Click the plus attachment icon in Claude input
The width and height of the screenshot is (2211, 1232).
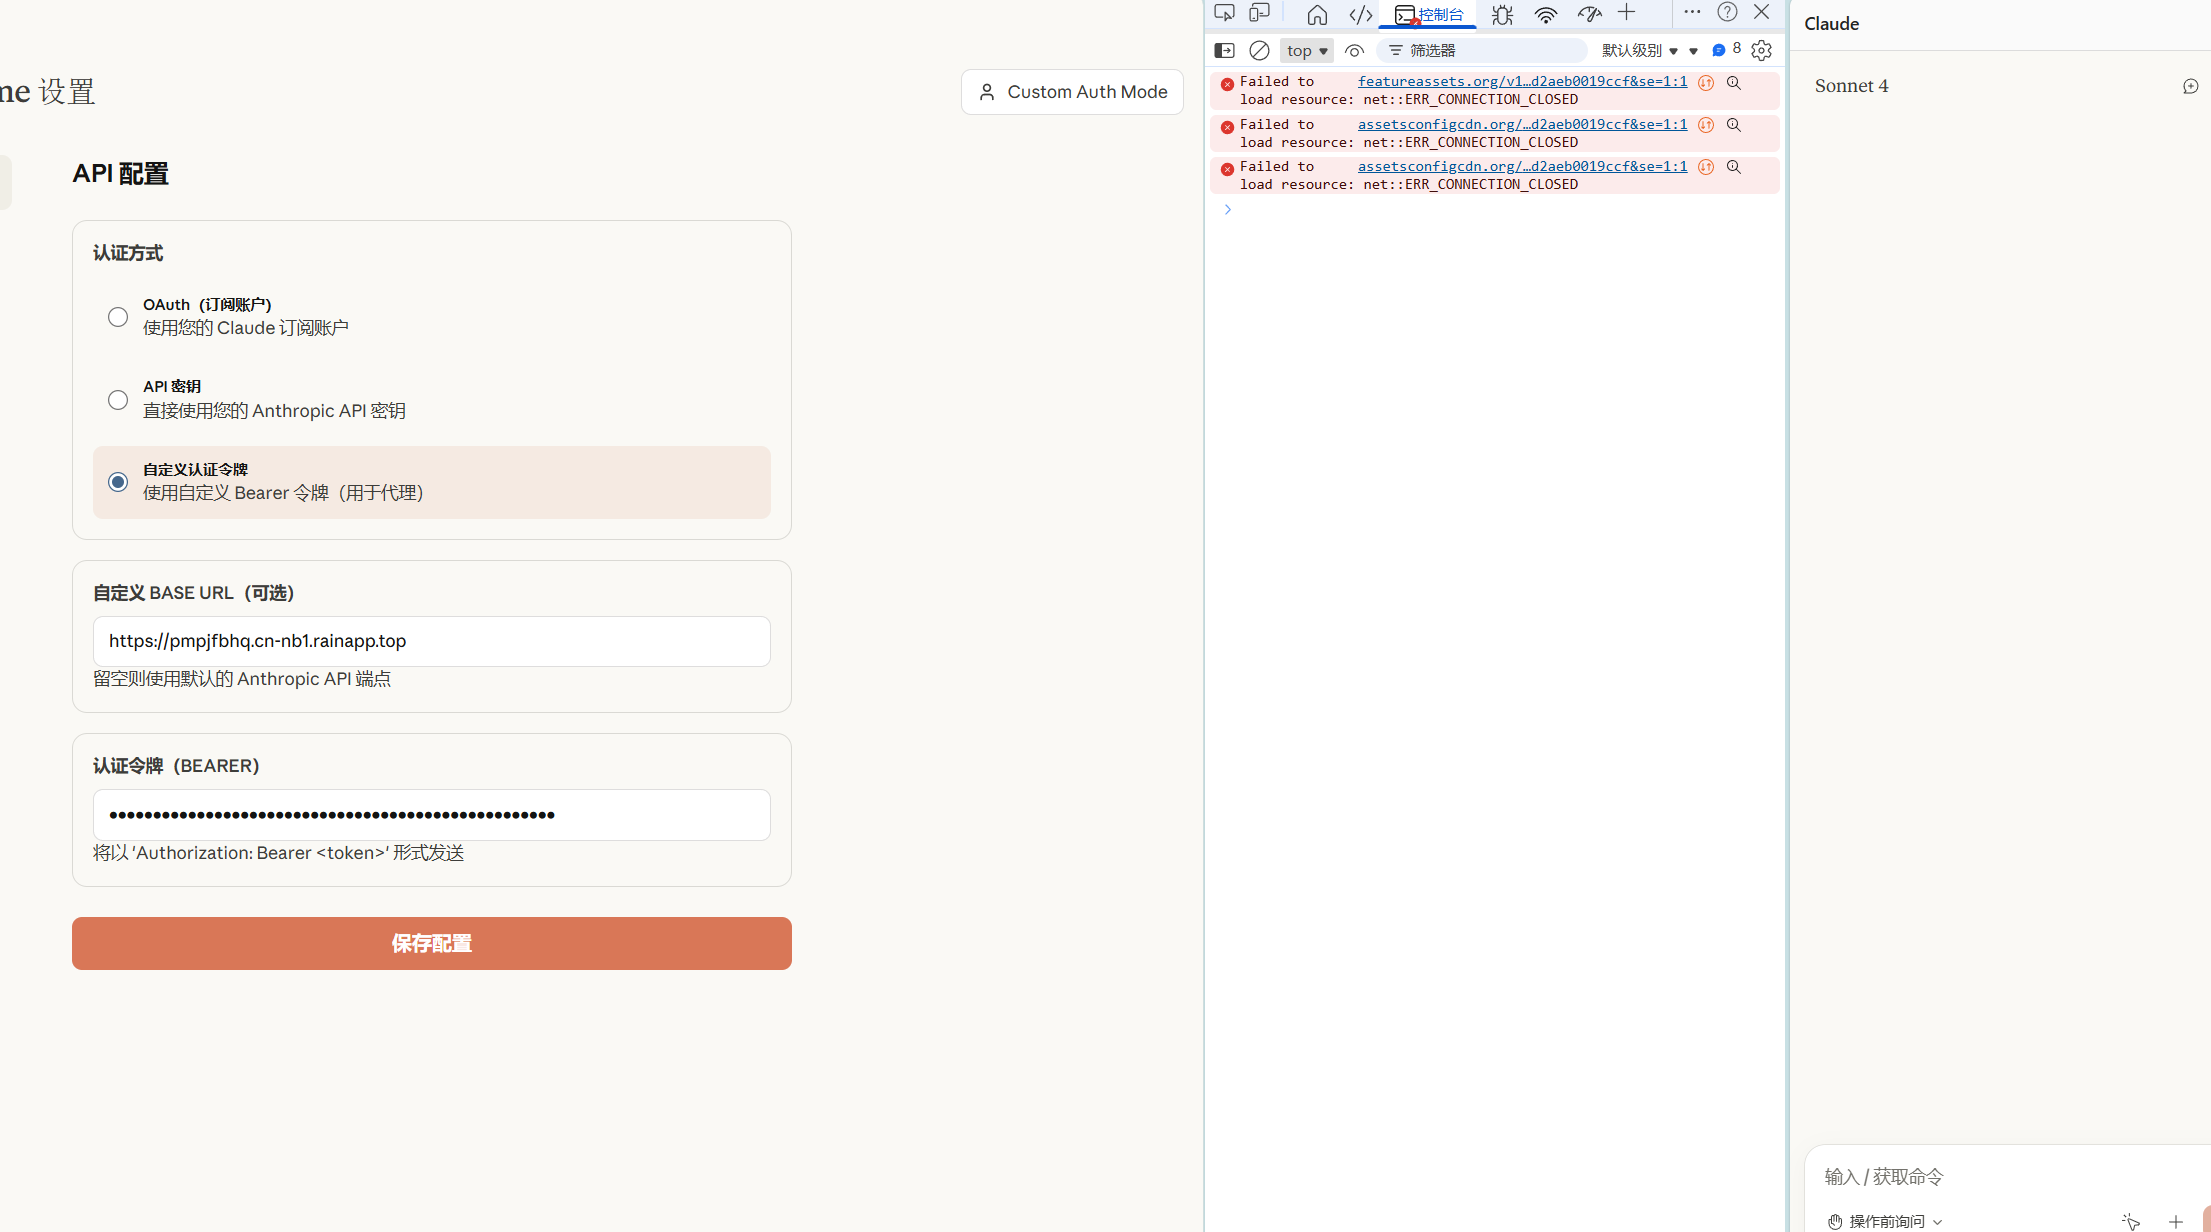pos(2176,1221)
